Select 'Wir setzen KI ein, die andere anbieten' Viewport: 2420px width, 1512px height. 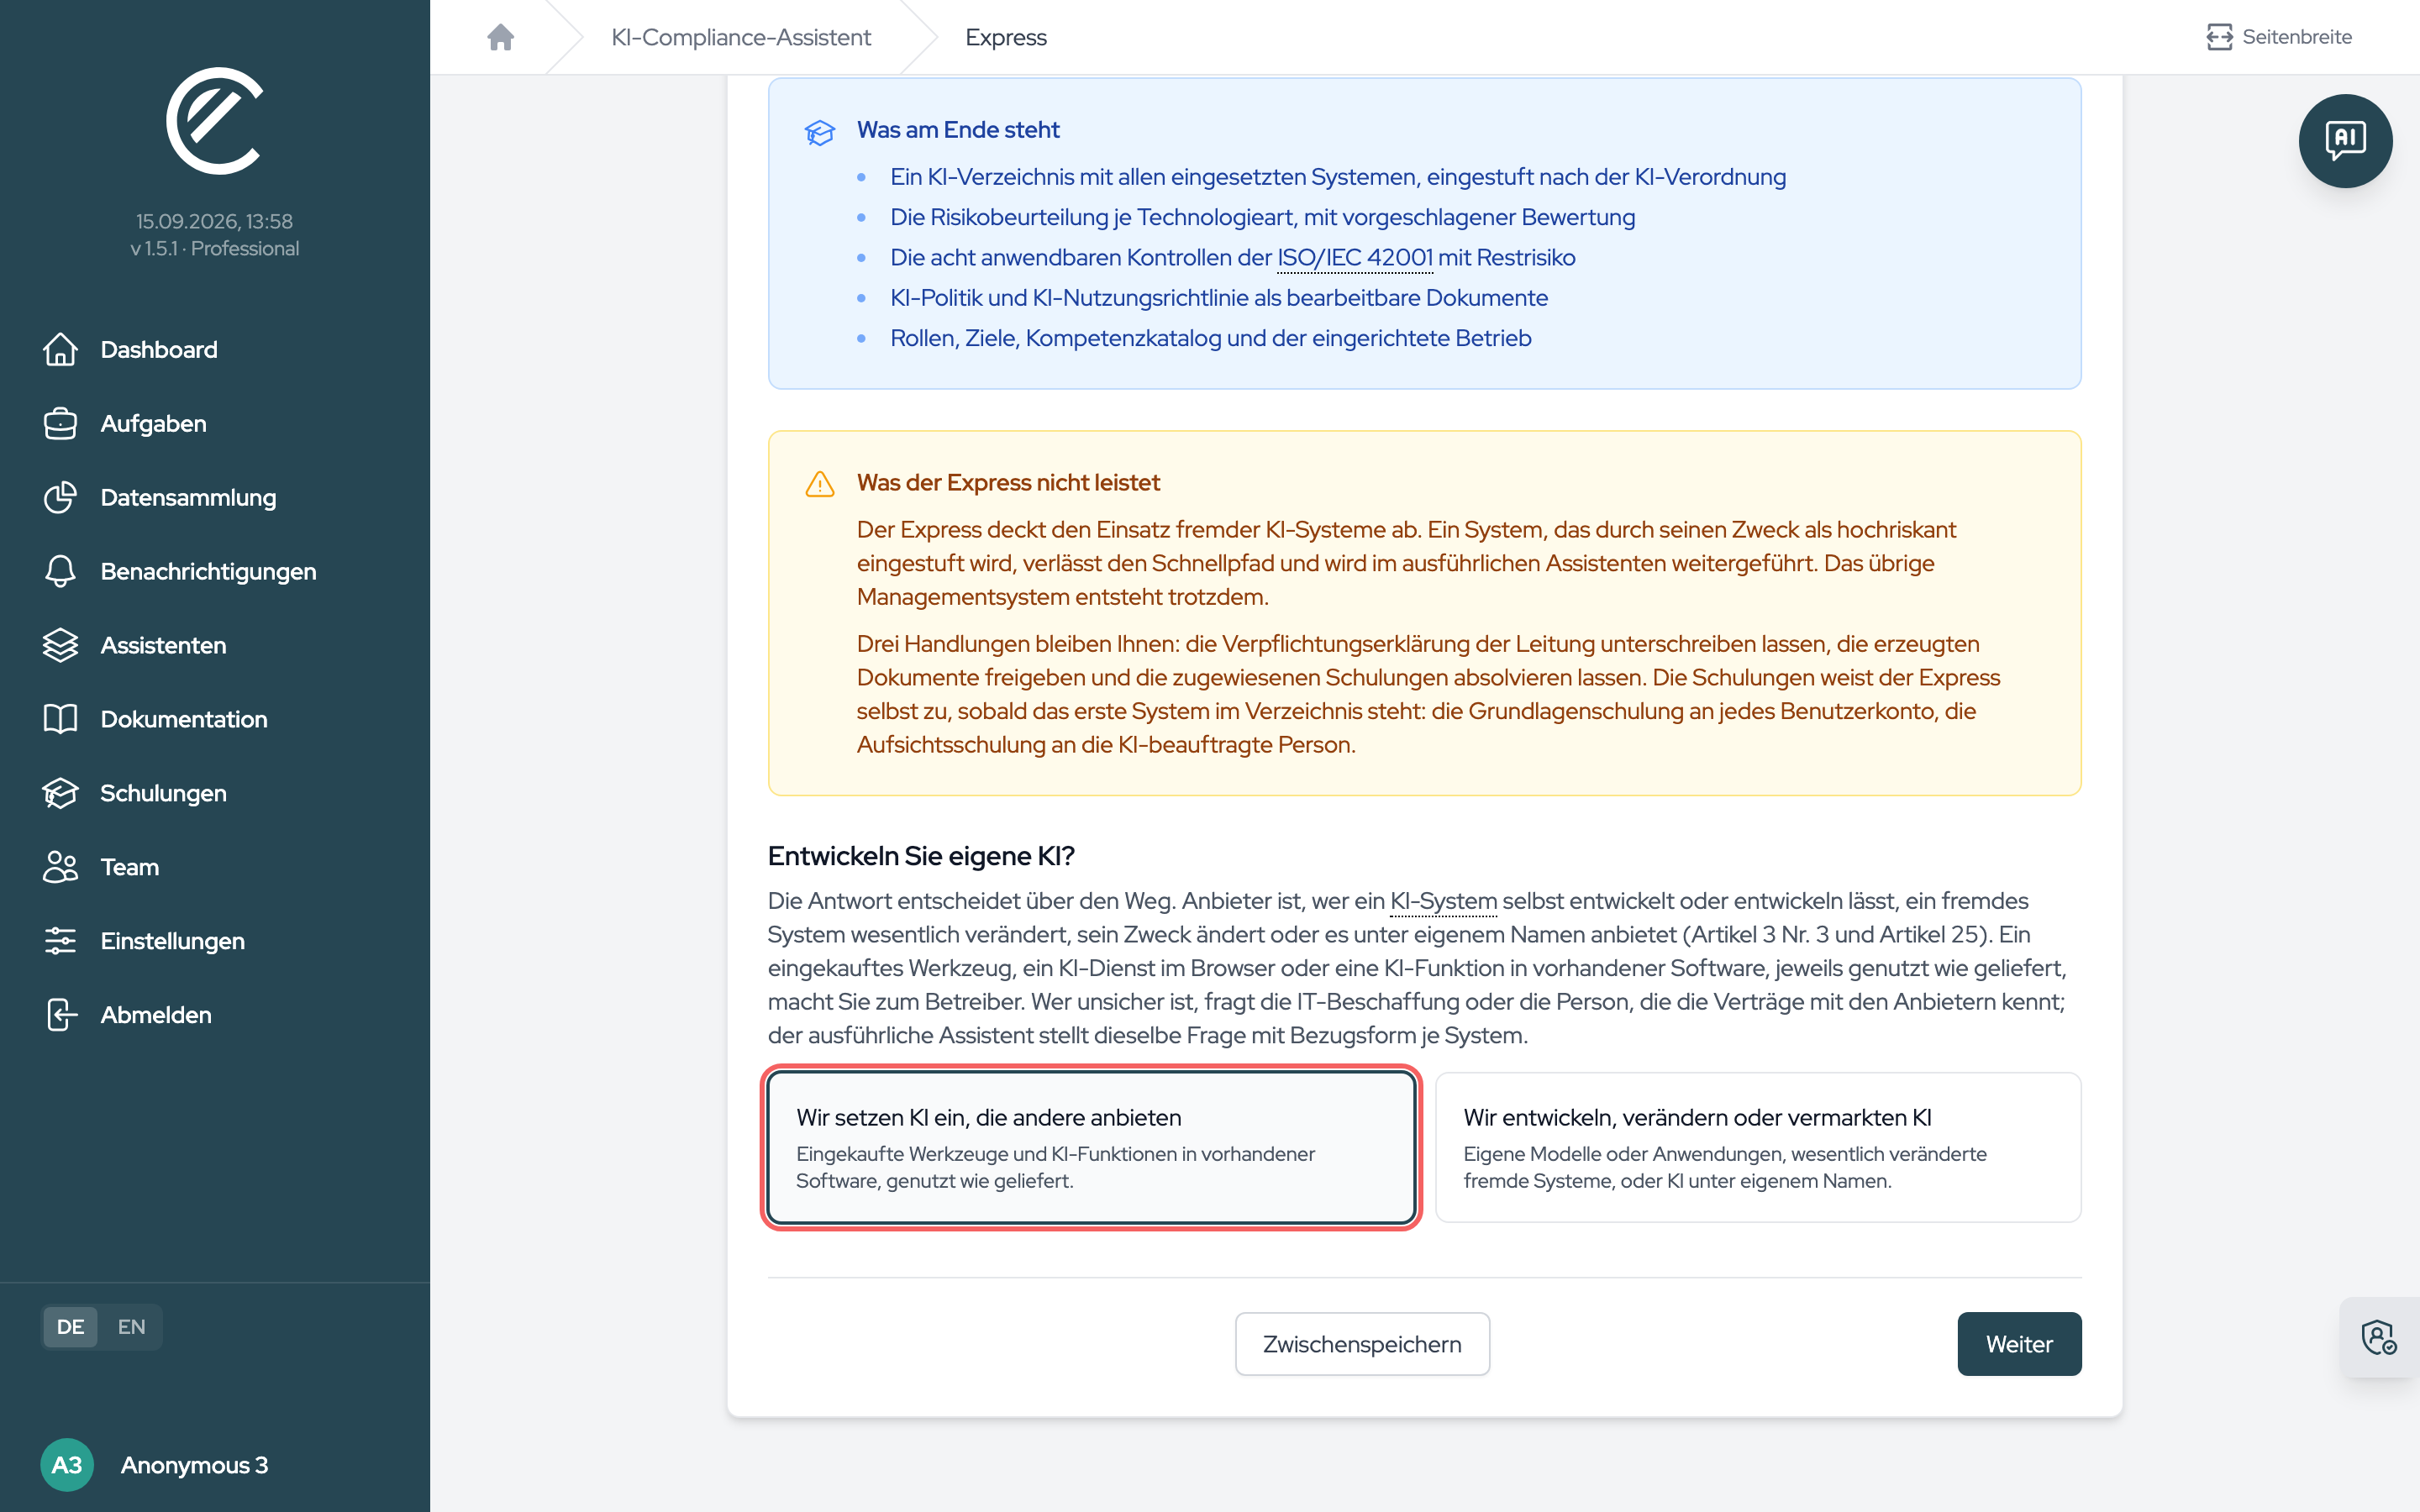coord(1091,1147)
